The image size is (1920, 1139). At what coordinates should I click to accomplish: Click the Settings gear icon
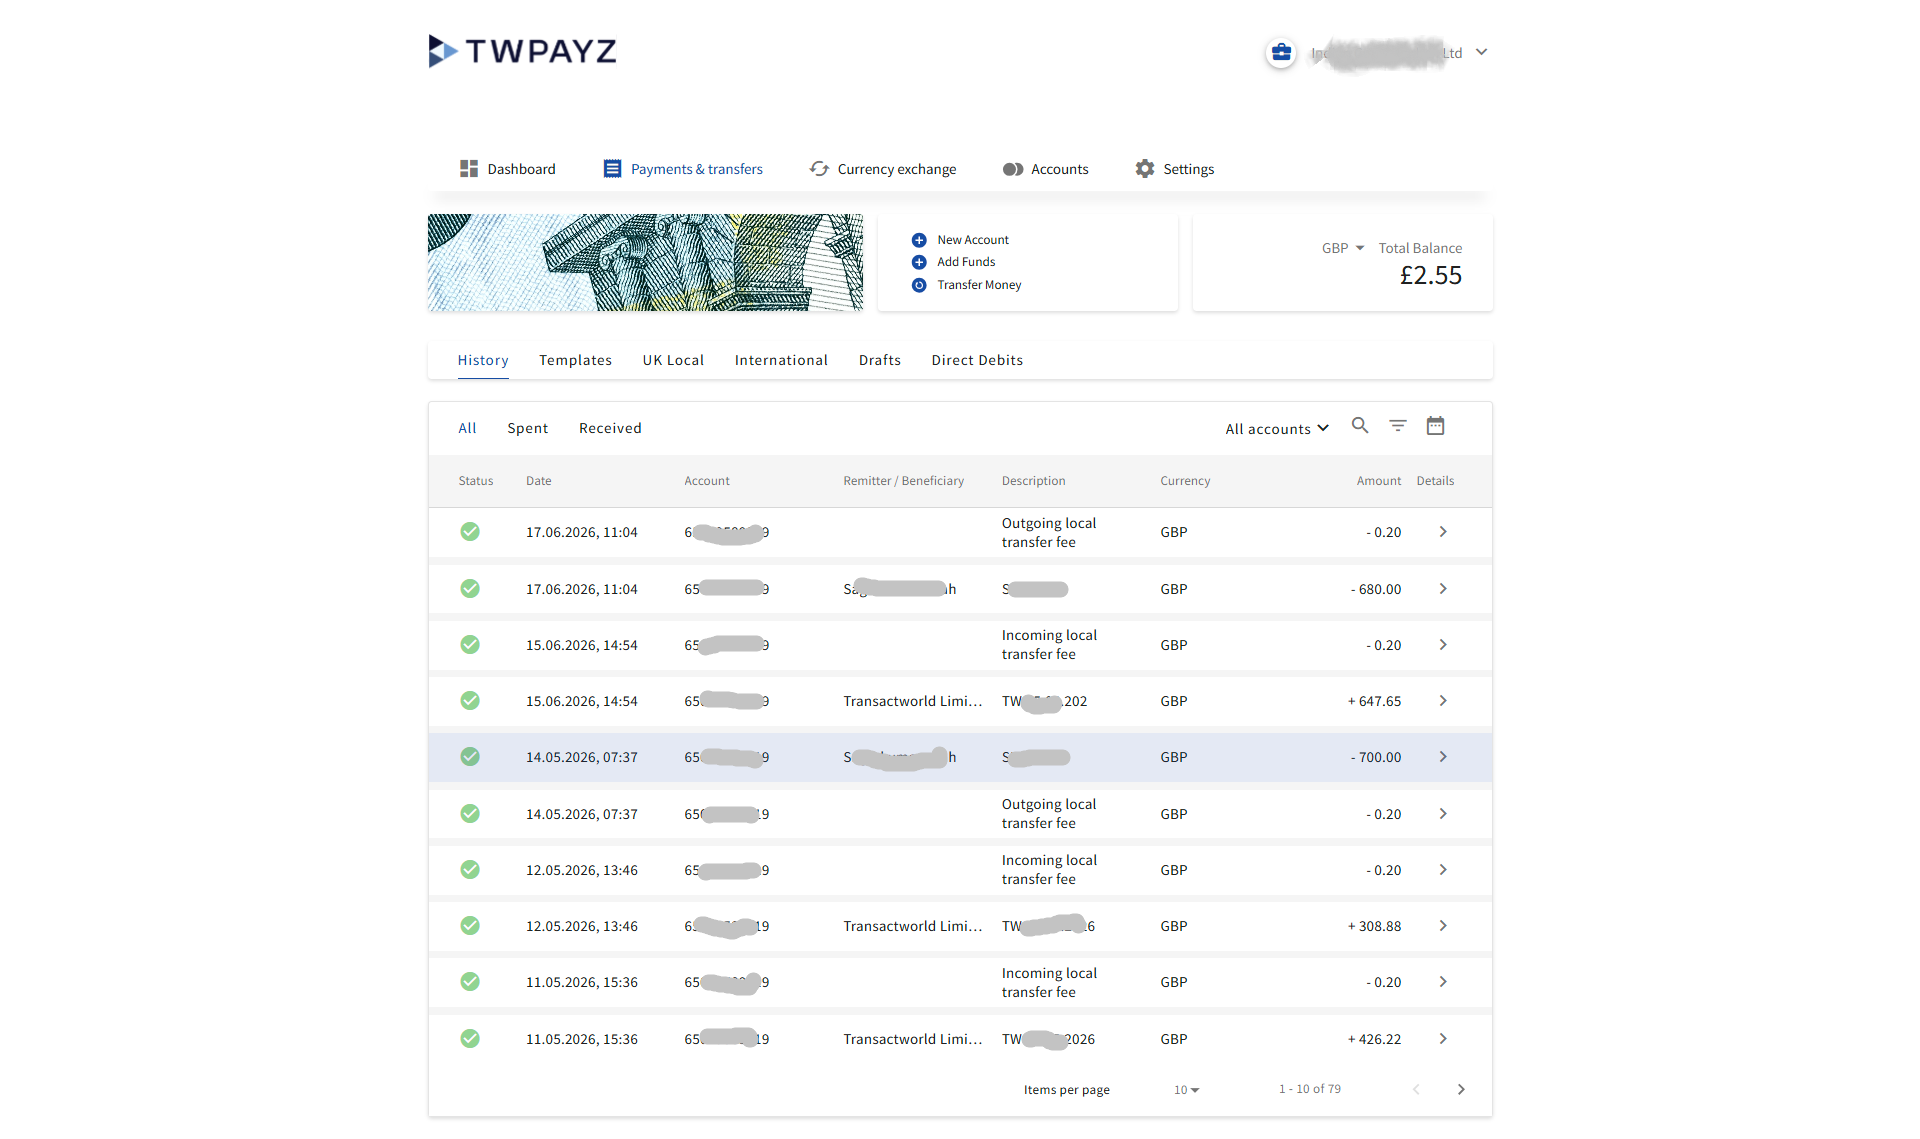click(x=1145, y=169)
